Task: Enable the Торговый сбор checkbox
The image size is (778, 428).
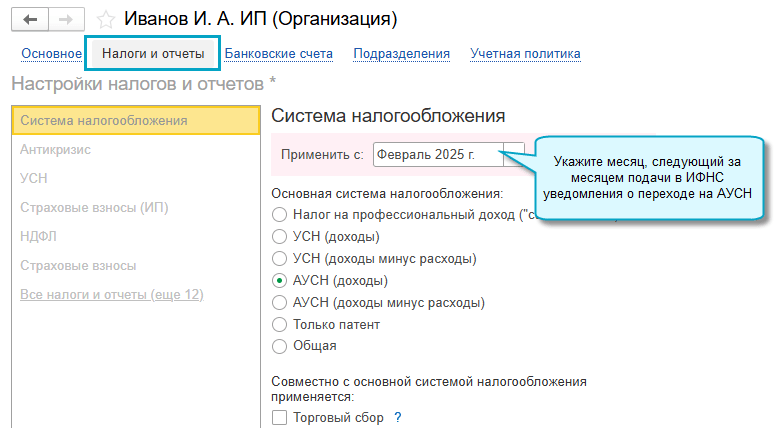Action: tap(280, 418)
